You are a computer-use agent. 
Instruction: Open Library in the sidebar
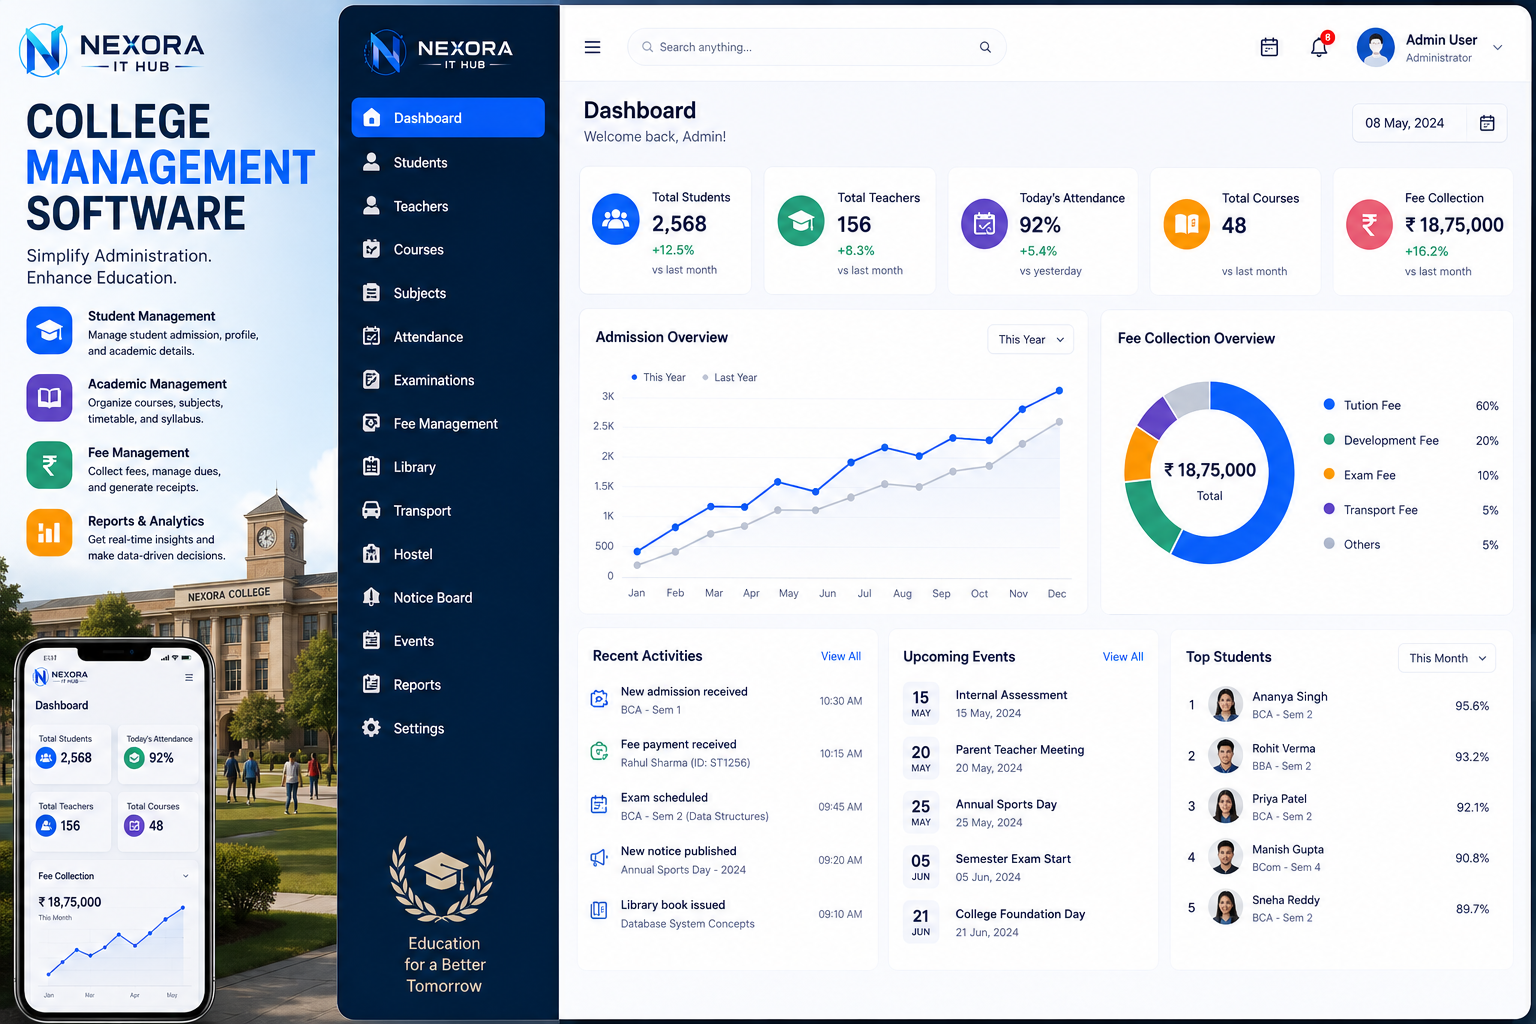click(448, 468)
